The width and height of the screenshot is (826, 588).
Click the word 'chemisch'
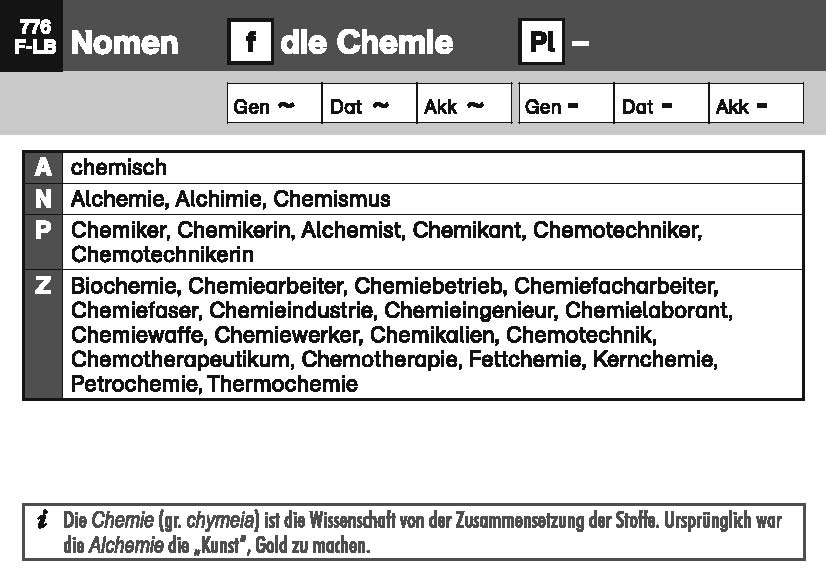point(119,167)
